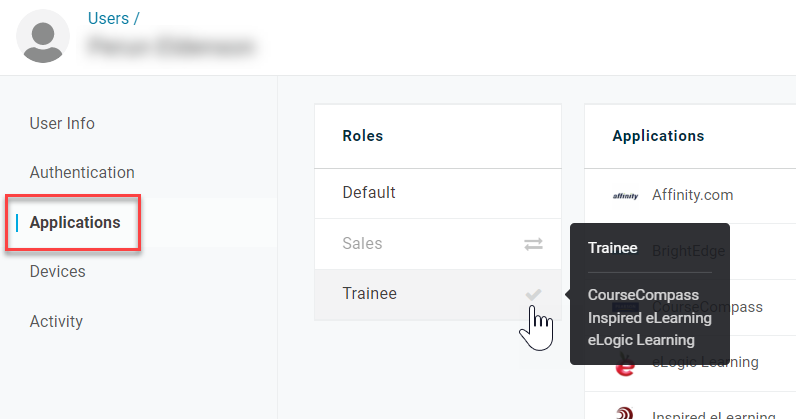796x419 pixels.
Task: Select the Trainee role row
Action: (x=438, y=295)
